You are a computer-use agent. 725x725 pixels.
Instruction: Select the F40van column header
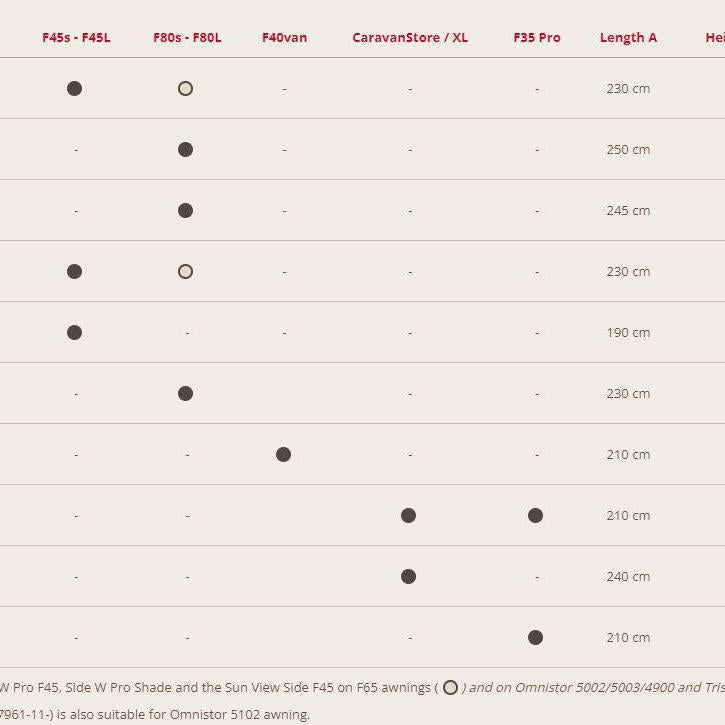click(x=284, y=38)
